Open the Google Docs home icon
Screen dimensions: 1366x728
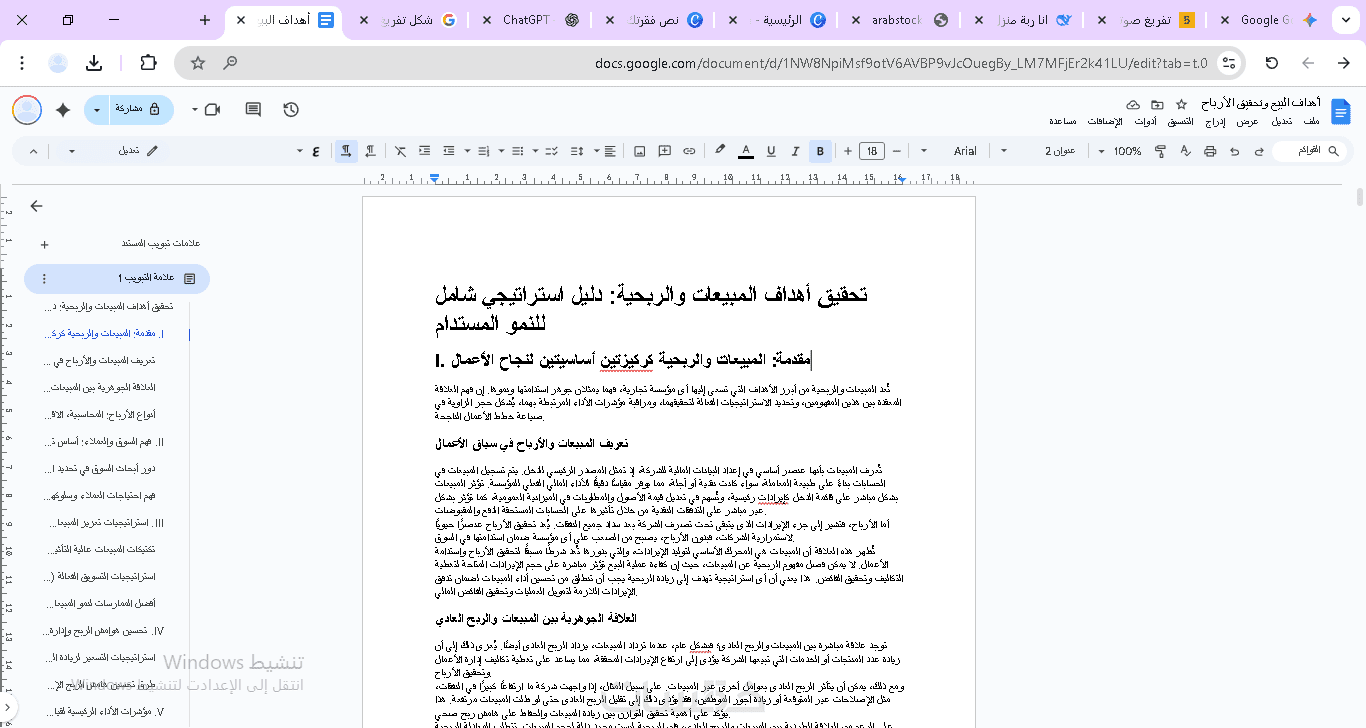click(1341, 110)
